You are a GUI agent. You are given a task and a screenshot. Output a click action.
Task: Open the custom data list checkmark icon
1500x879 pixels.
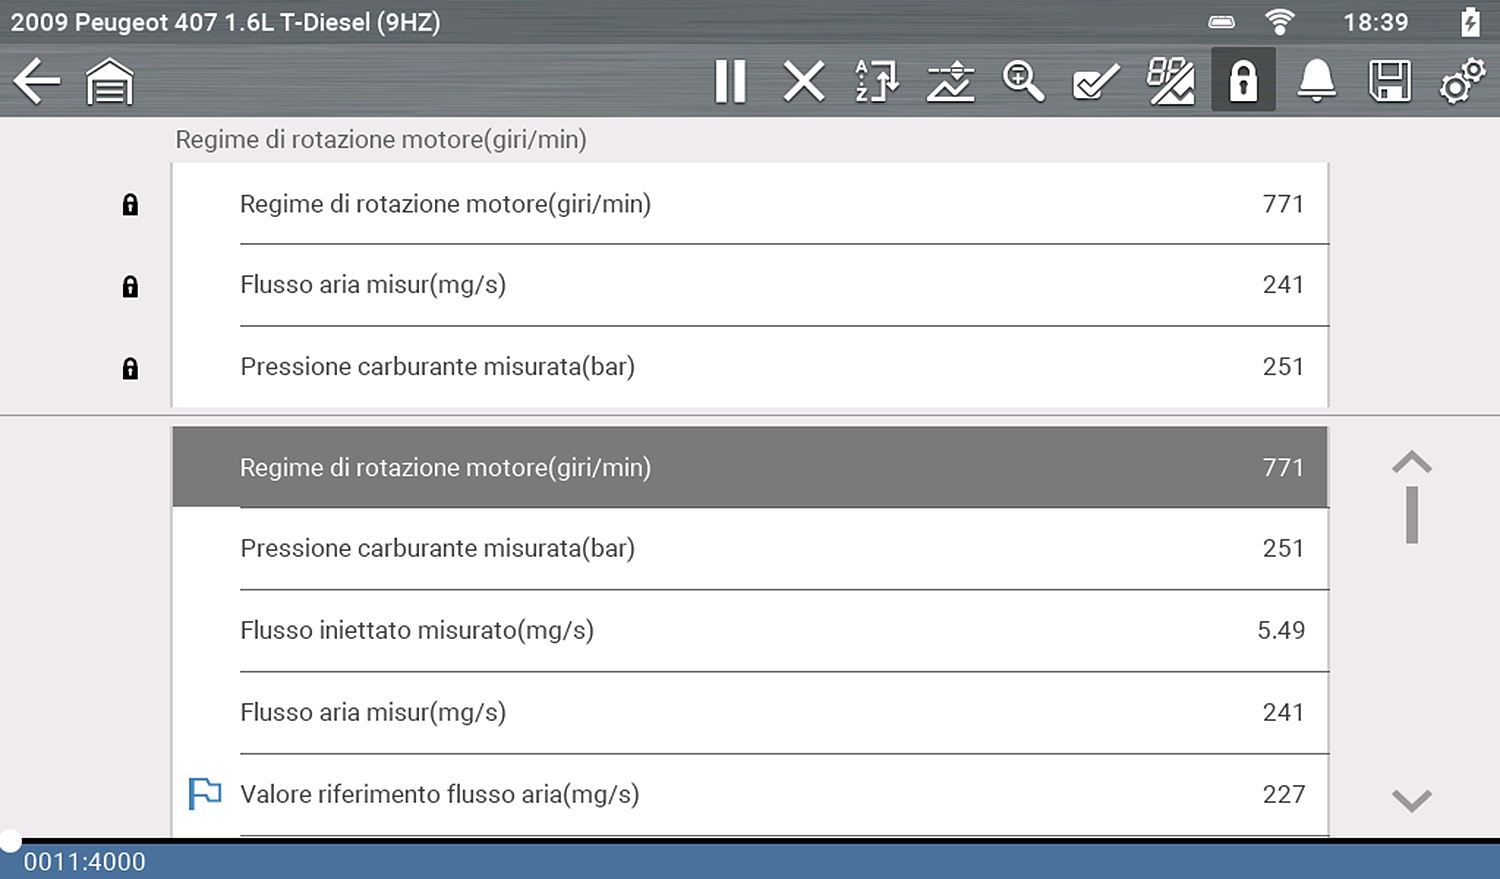(x=1096, y=81)
